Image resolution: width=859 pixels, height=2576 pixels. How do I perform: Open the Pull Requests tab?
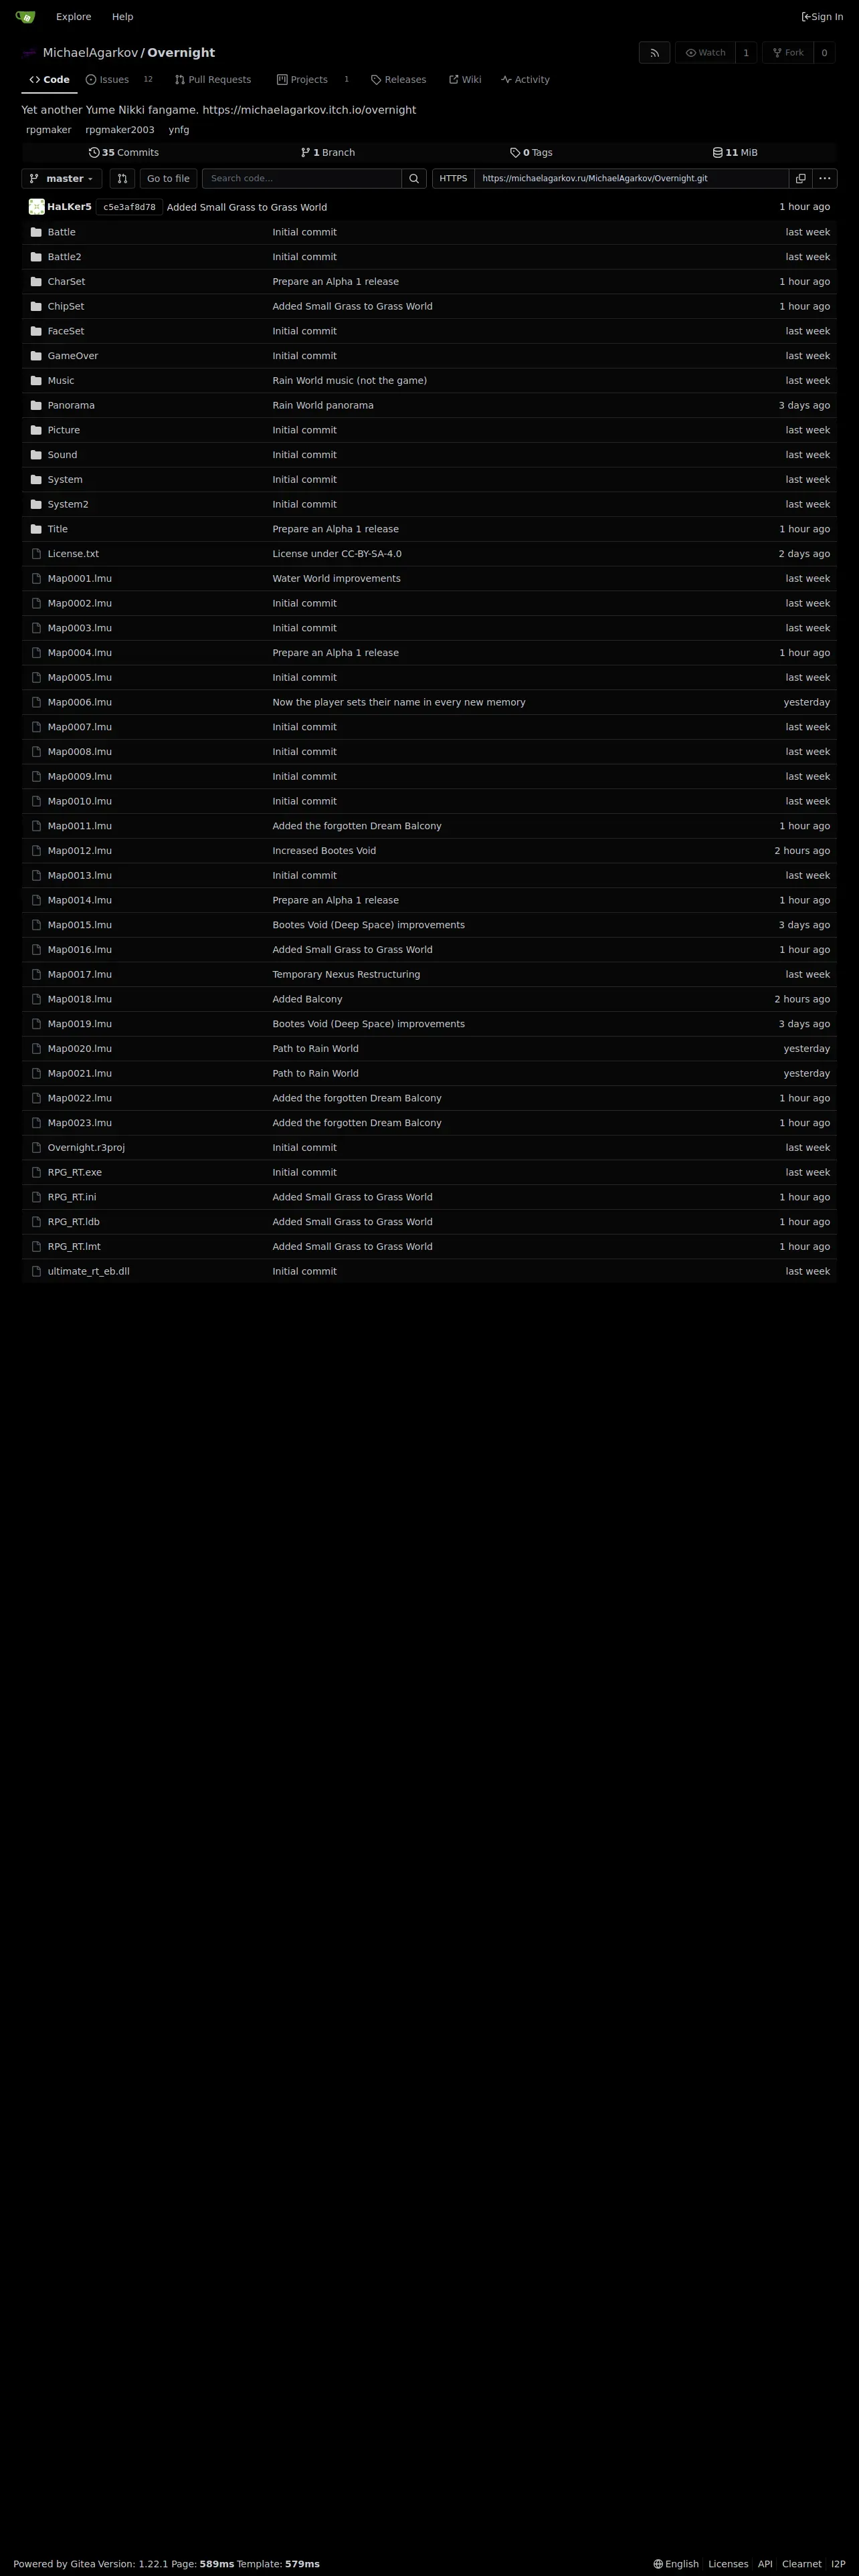(x=213, y=80)
